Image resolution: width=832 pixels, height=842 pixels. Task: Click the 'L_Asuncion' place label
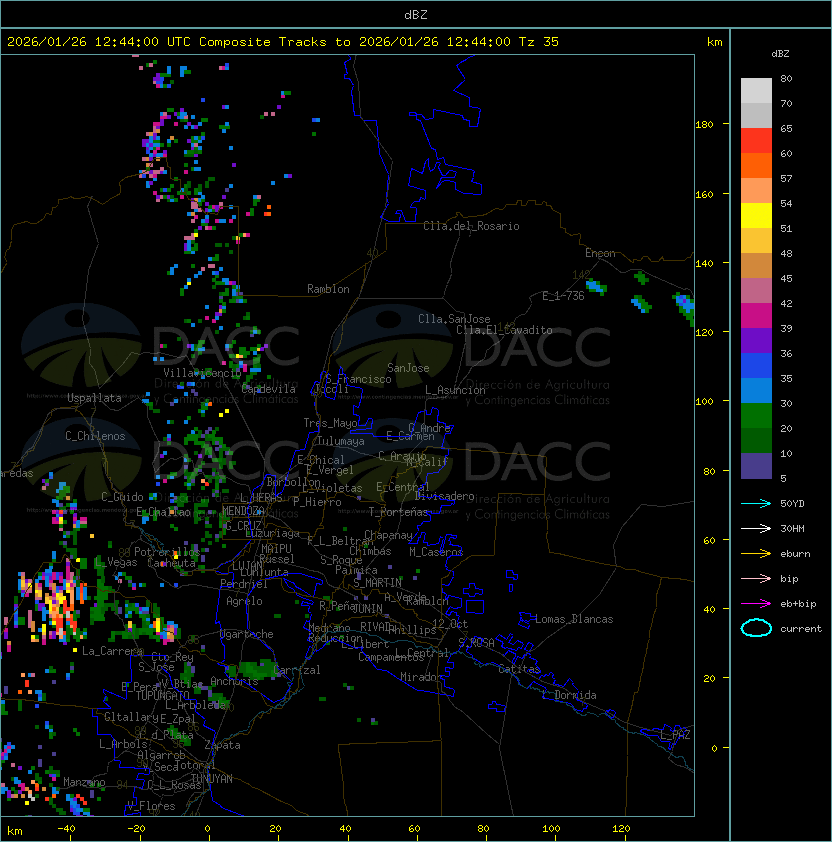tap(455, 390)
